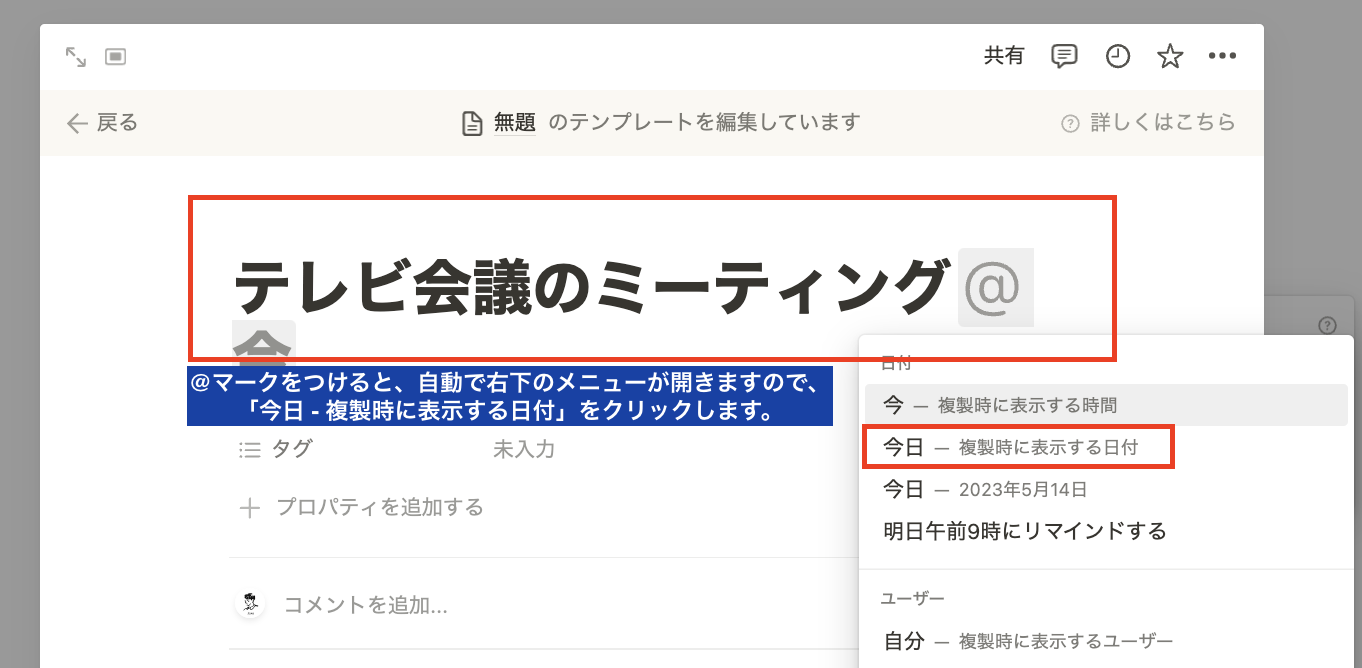Image resolution: width=1362 pixels, height=668 pixels.
Task: Star this page as a favorite
Action: [1169, 56]
